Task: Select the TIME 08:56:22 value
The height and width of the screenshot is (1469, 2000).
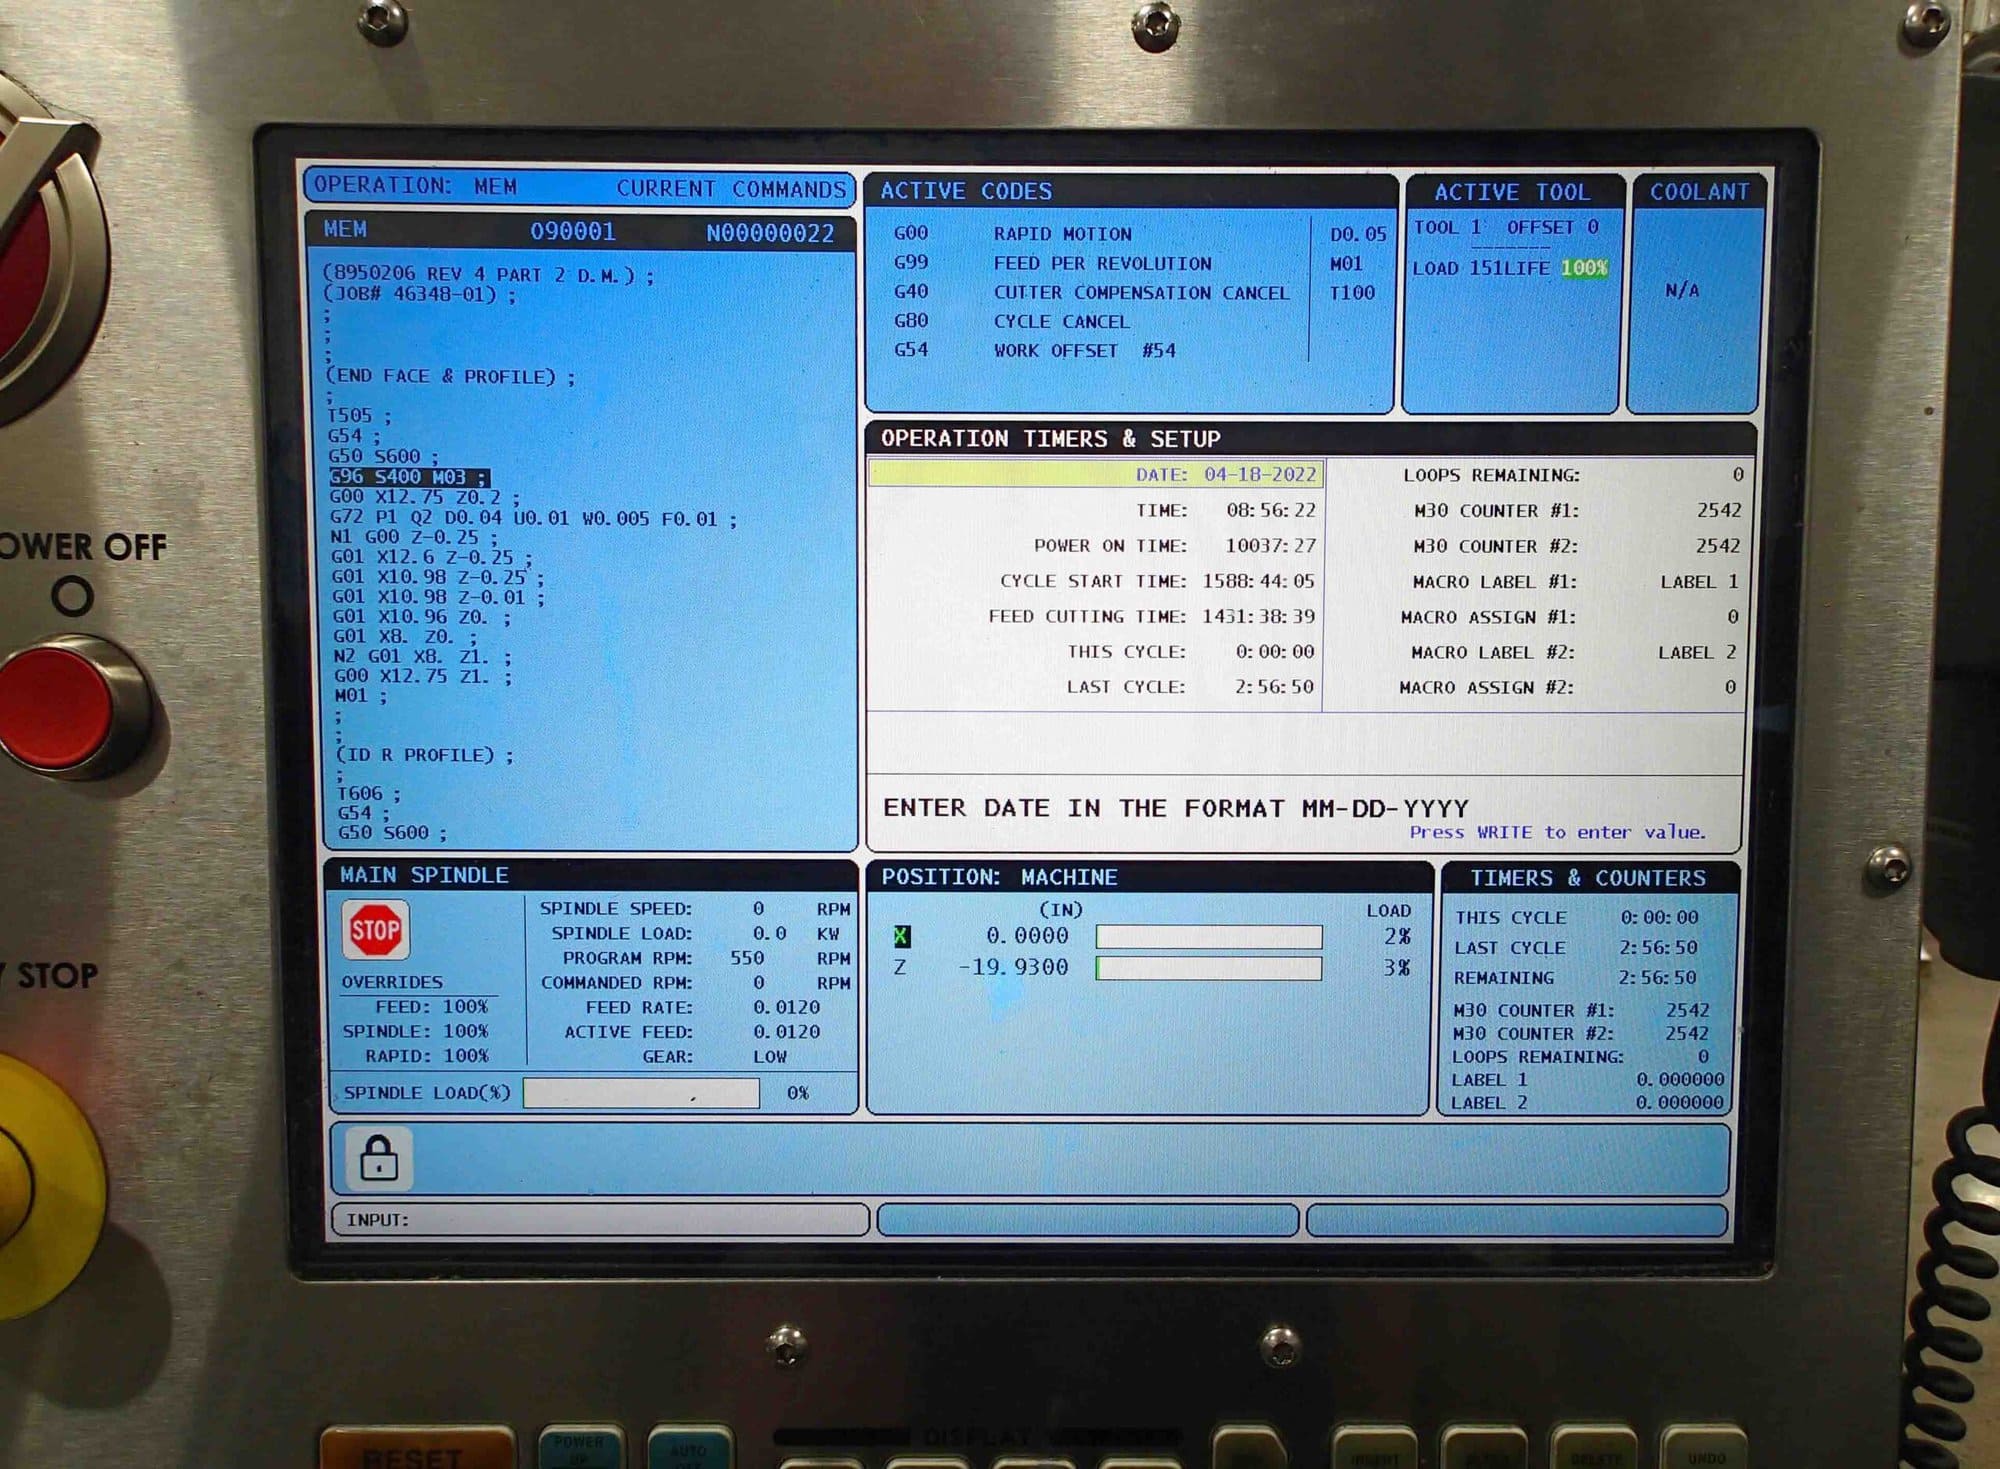Action: click(1271, 510)
